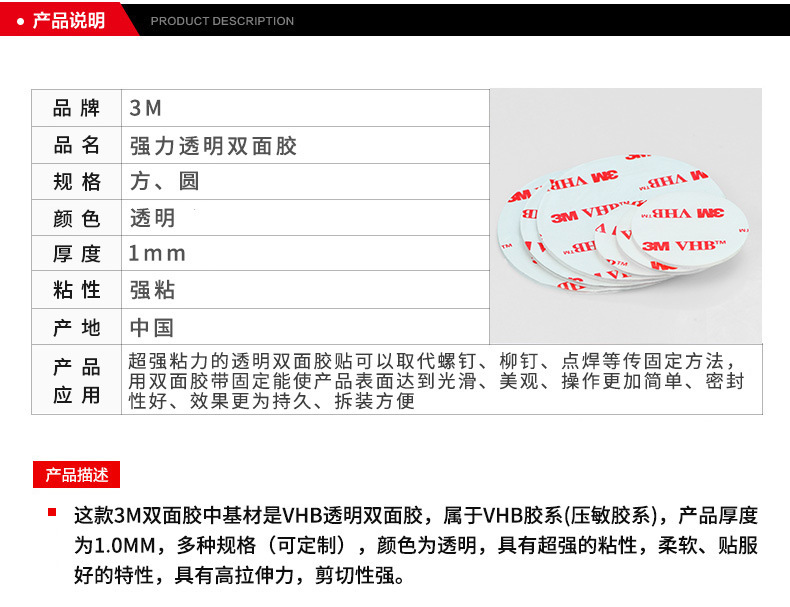Select the red 产品描述 section label

(76, 474)
